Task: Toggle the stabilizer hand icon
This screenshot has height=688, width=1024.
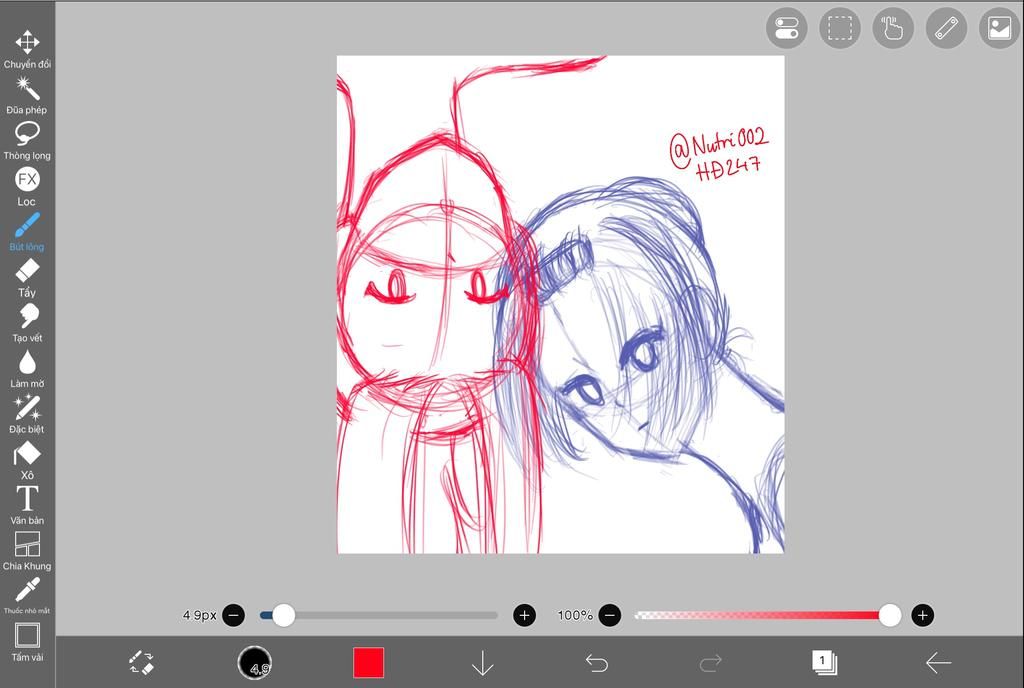Action: tap(893, 28)
